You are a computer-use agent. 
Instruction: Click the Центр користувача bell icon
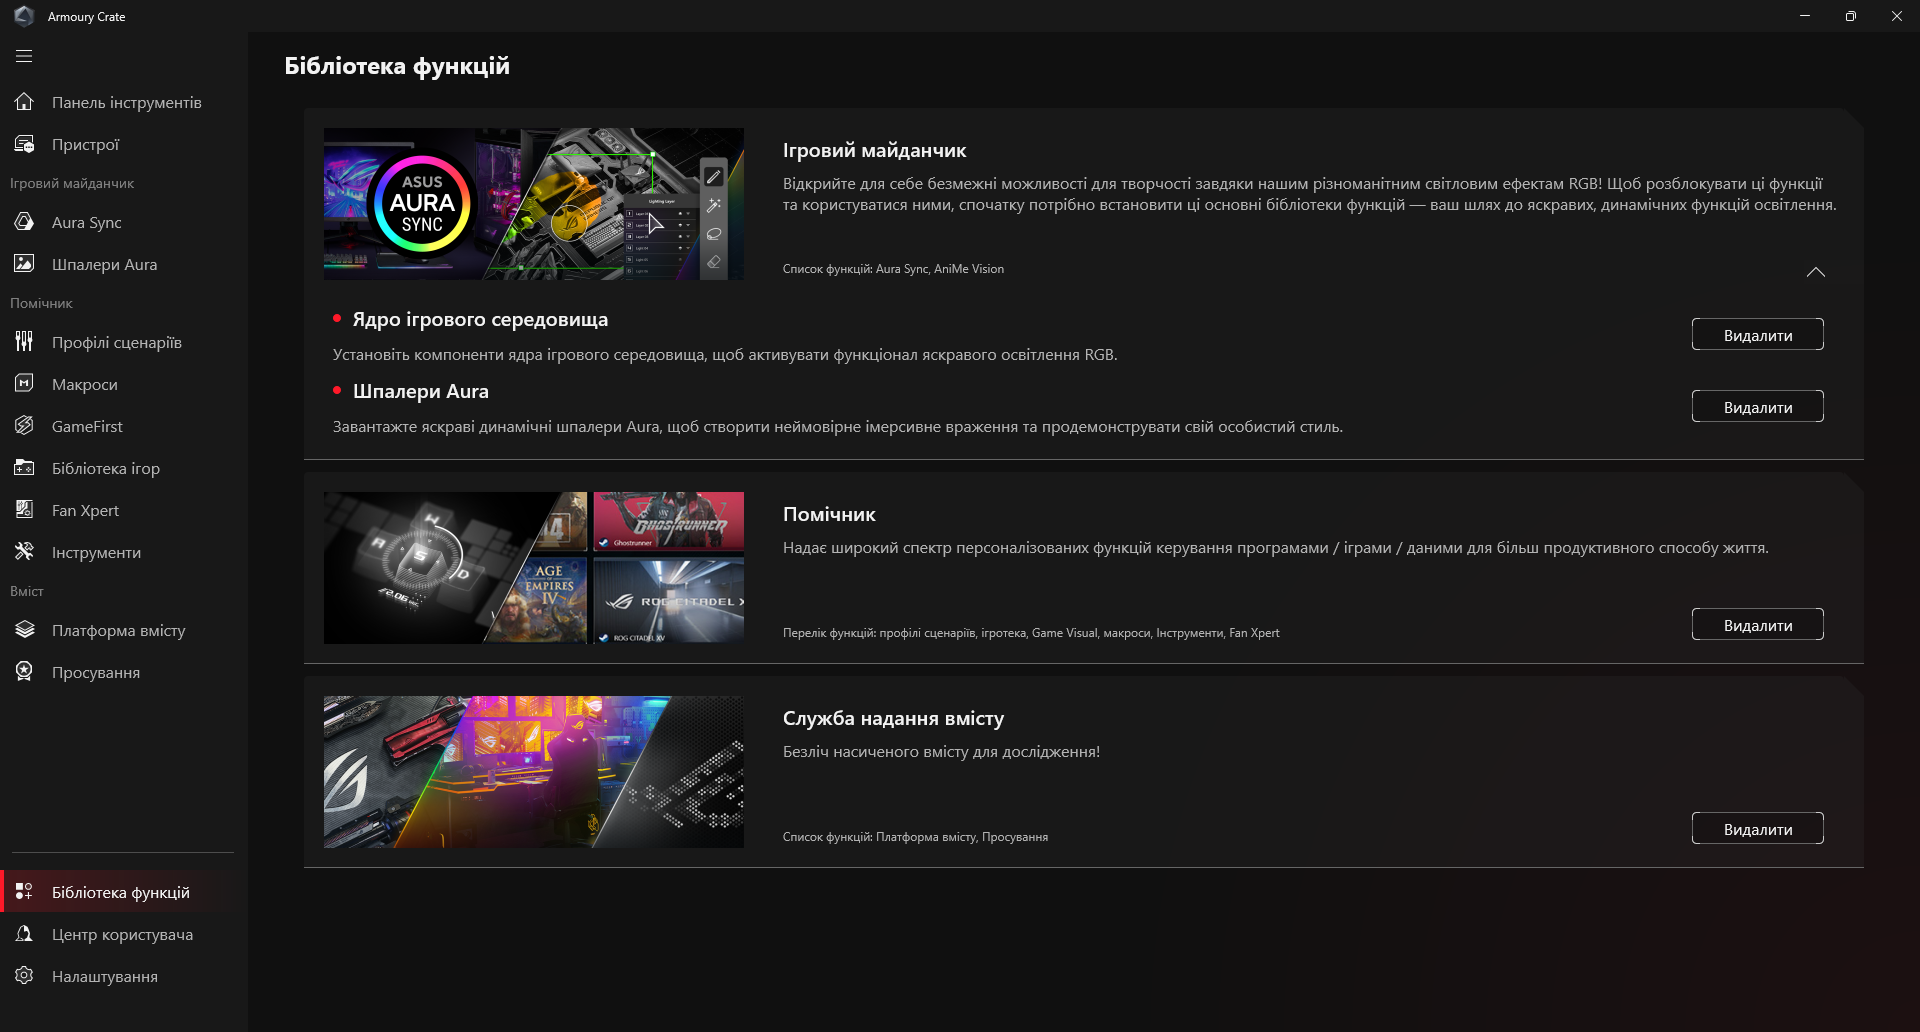(x=24, y=934)
